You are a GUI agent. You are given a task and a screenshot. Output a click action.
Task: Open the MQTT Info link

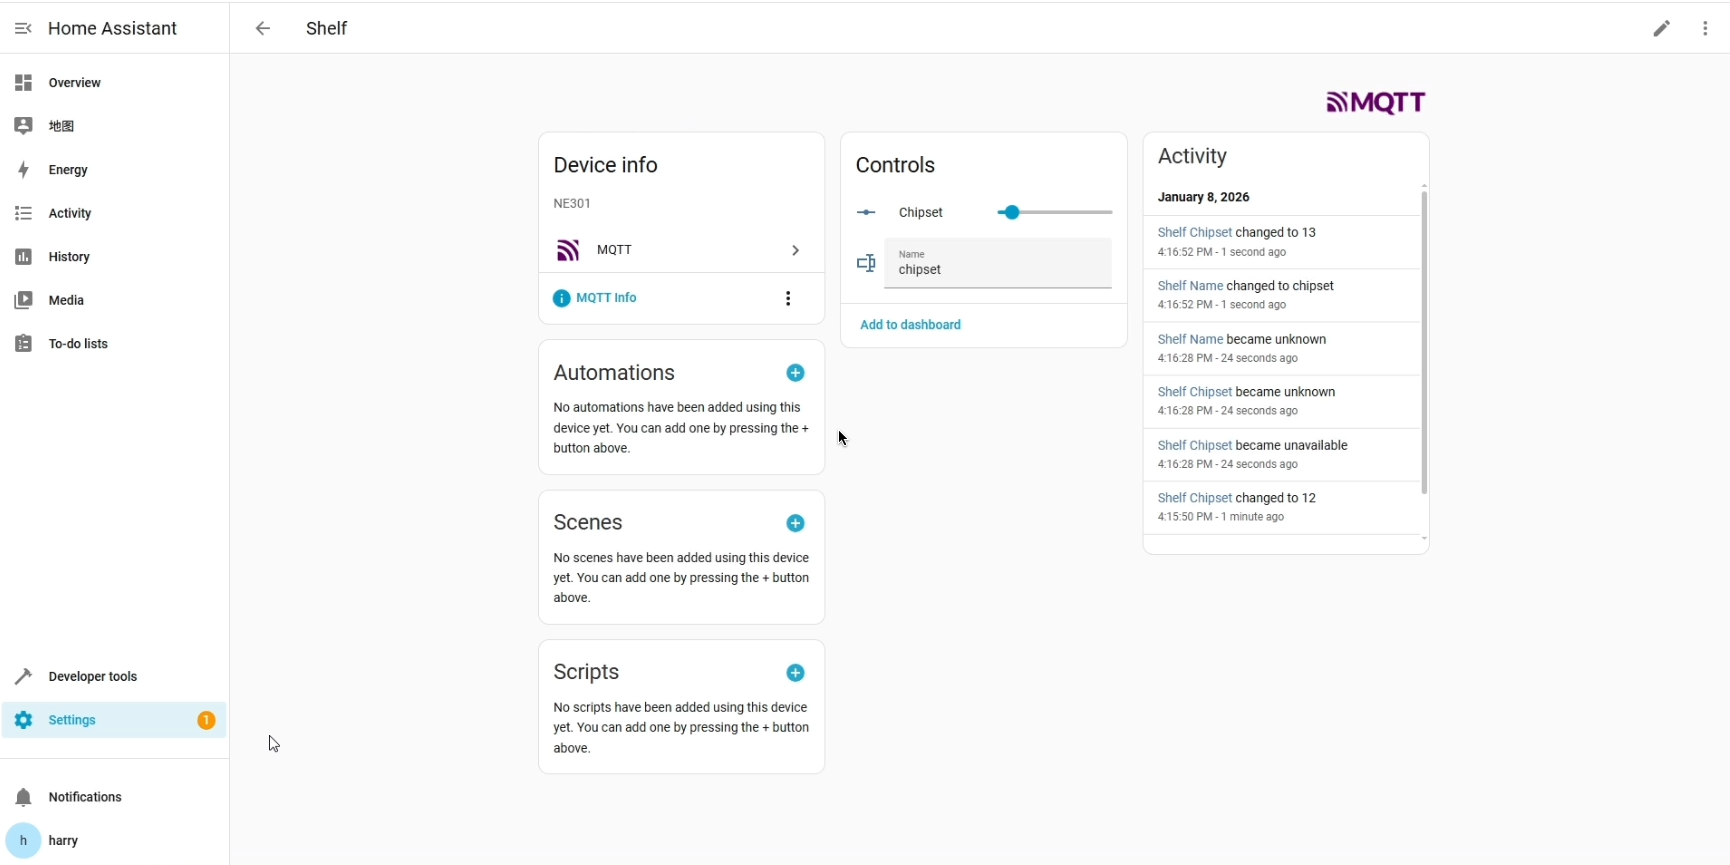point(606,298)
